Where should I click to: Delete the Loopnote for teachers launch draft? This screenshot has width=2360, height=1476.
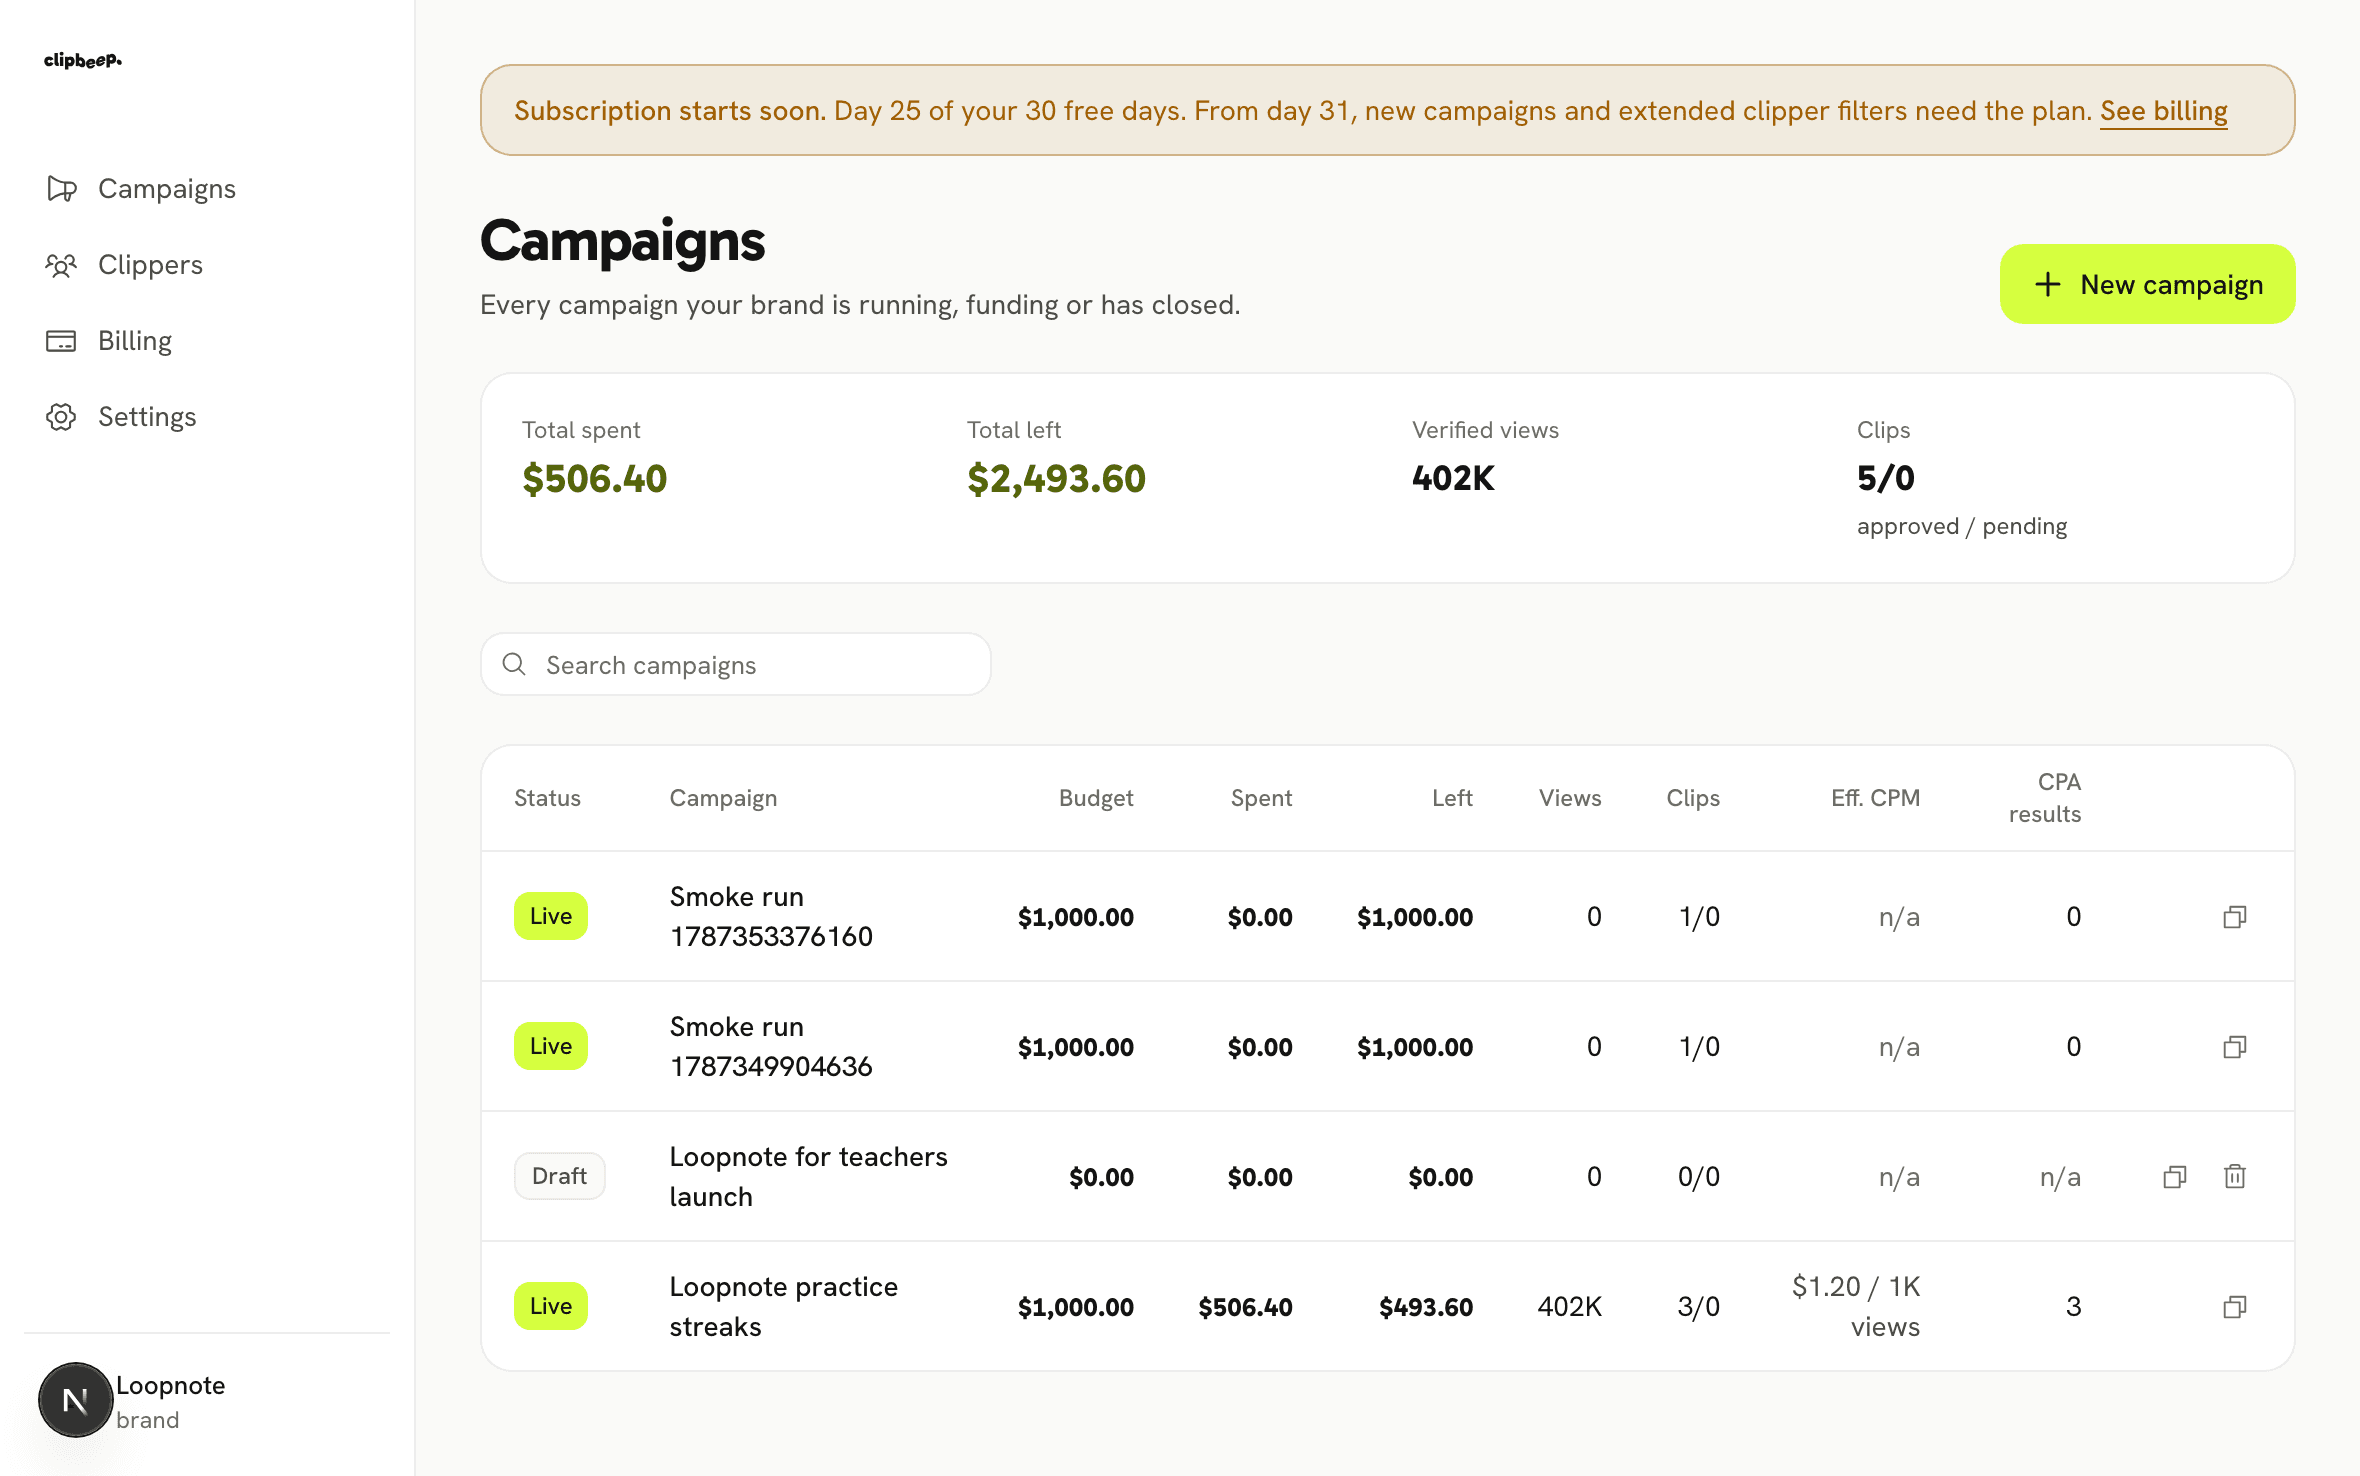coord(2235,1177)
